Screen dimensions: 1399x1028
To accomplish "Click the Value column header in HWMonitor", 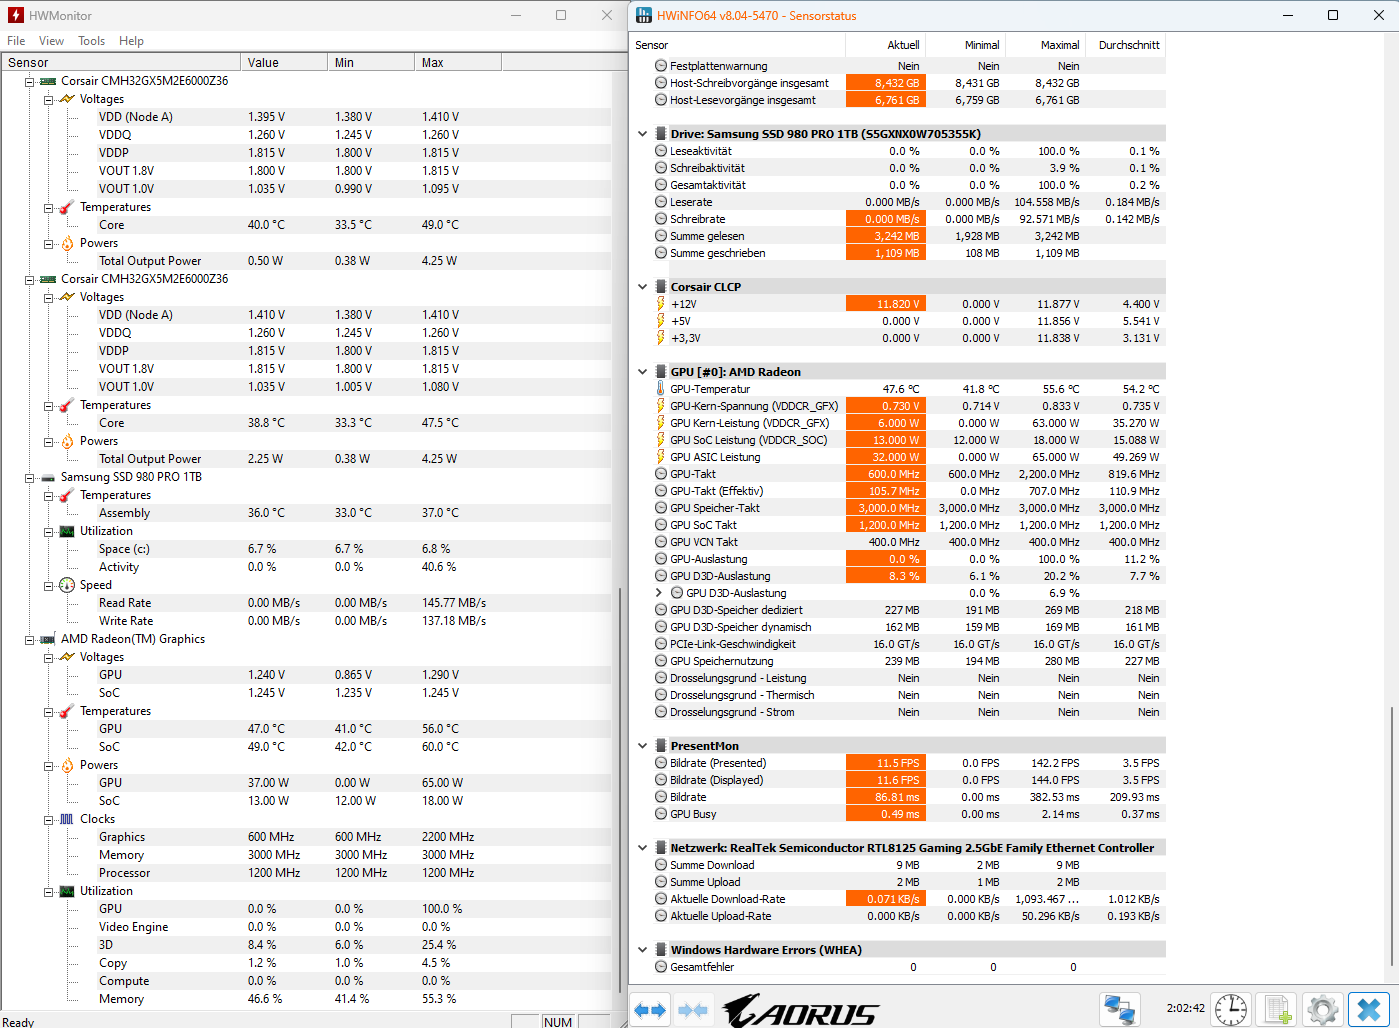I will point(284,62).
